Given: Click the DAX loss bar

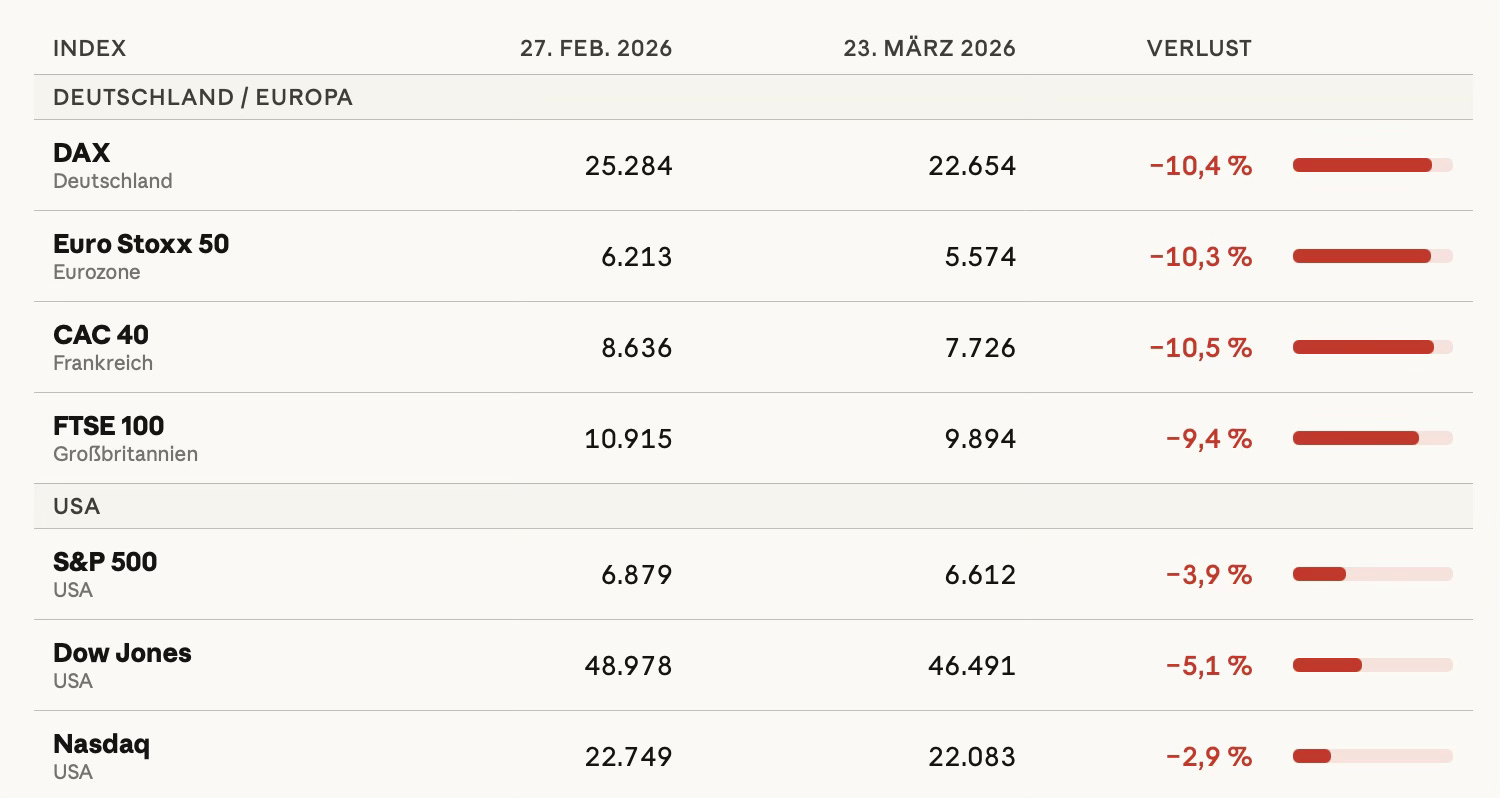Looking at the screenshot, I should (1372, 165).
